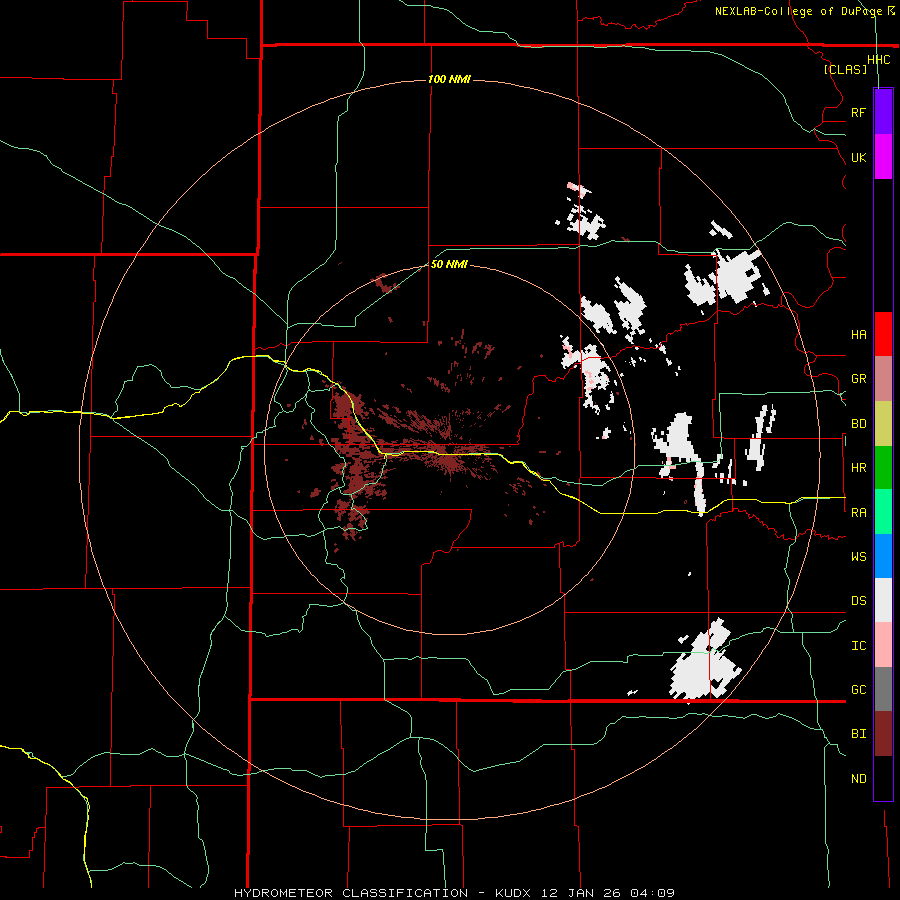
Task: Click the green HR heavy rain swatch
Action: 883,467
